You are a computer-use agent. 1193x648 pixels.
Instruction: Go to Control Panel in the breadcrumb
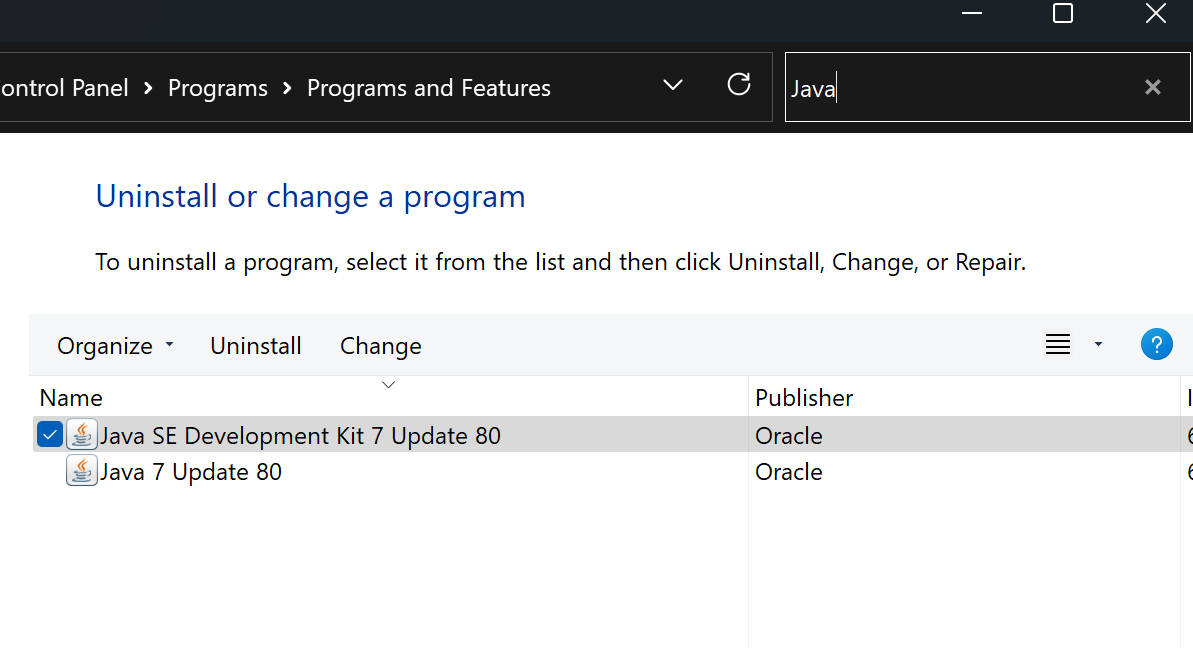coord(65,88)
